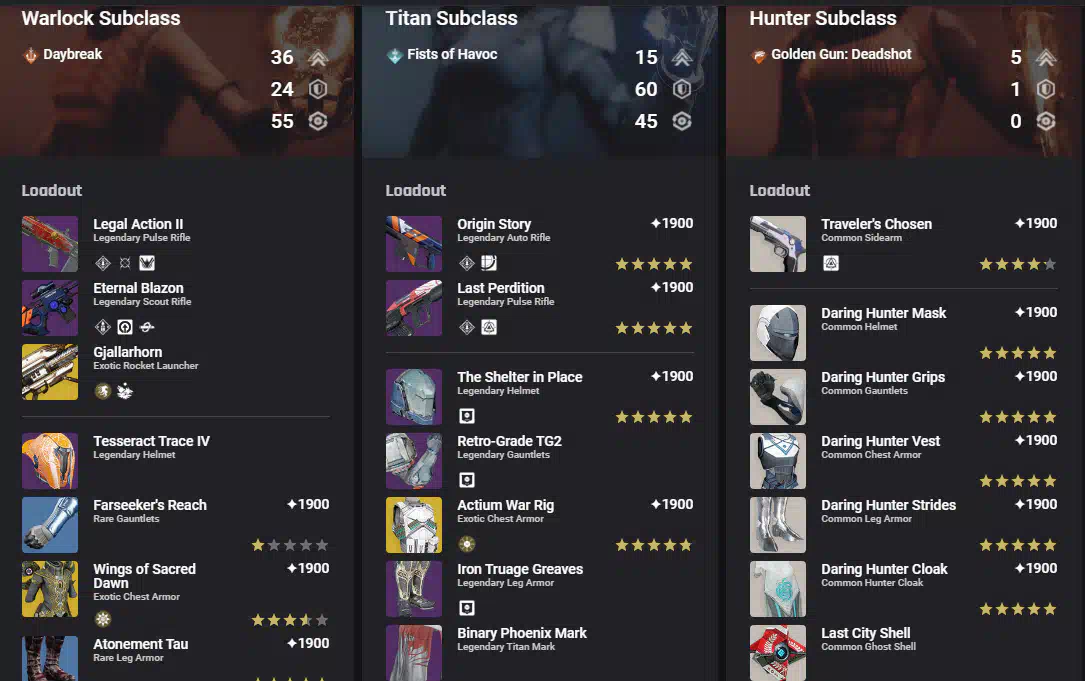Click the second perk icon under Eternal Blazon
Image resolution: width=1085 pixels, height=681 pixels.
pos(125,327)
